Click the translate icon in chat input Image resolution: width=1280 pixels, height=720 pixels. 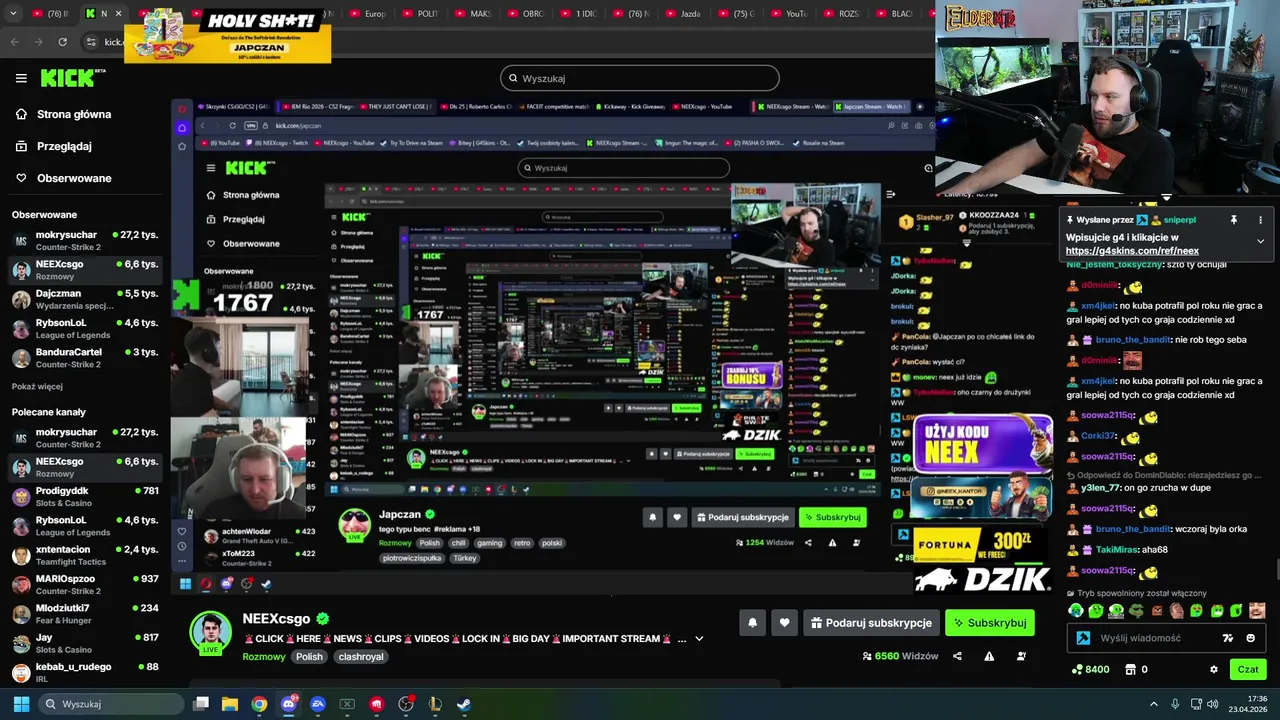pos(1228,638)
